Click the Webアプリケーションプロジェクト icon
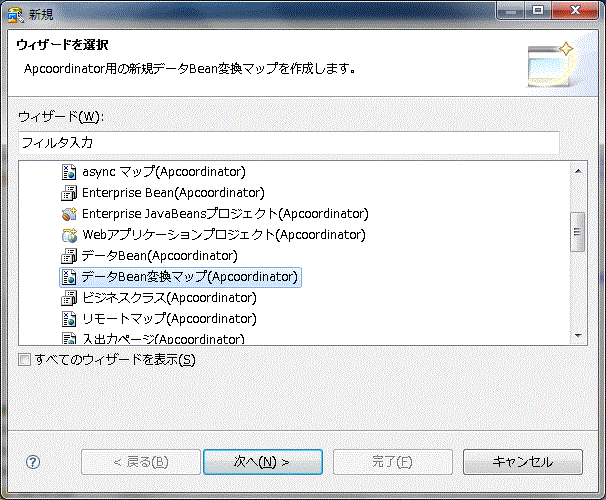The height and width of the screenshot is (500, 606). tap(69, 235)
